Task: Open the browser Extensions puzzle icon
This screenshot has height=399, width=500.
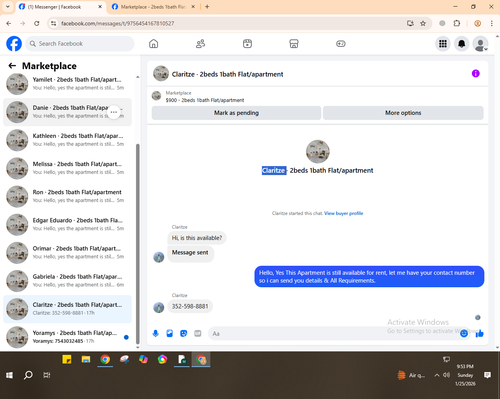Action: 457,23
